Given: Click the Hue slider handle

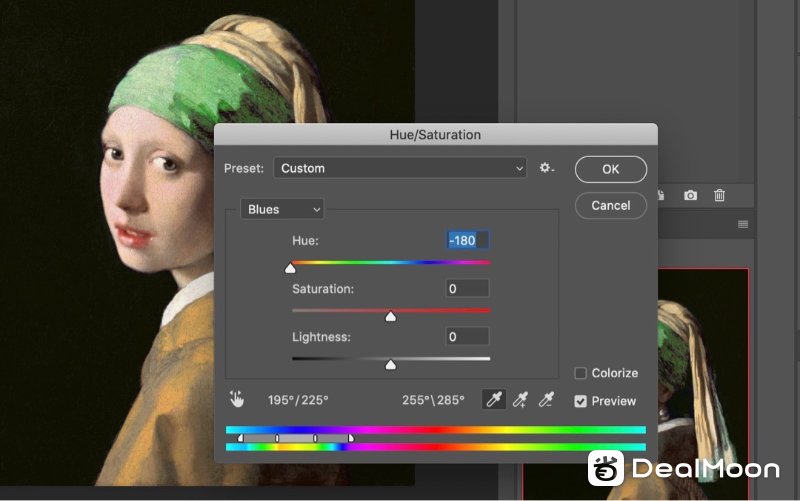Looking at the screenshot, I should pos(290,268).
